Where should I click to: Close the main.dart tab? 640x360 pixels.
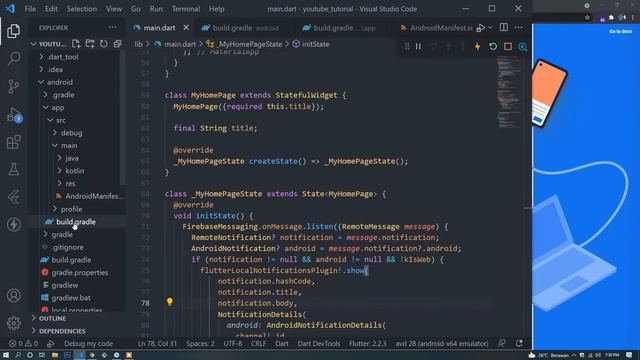point(186,27)
